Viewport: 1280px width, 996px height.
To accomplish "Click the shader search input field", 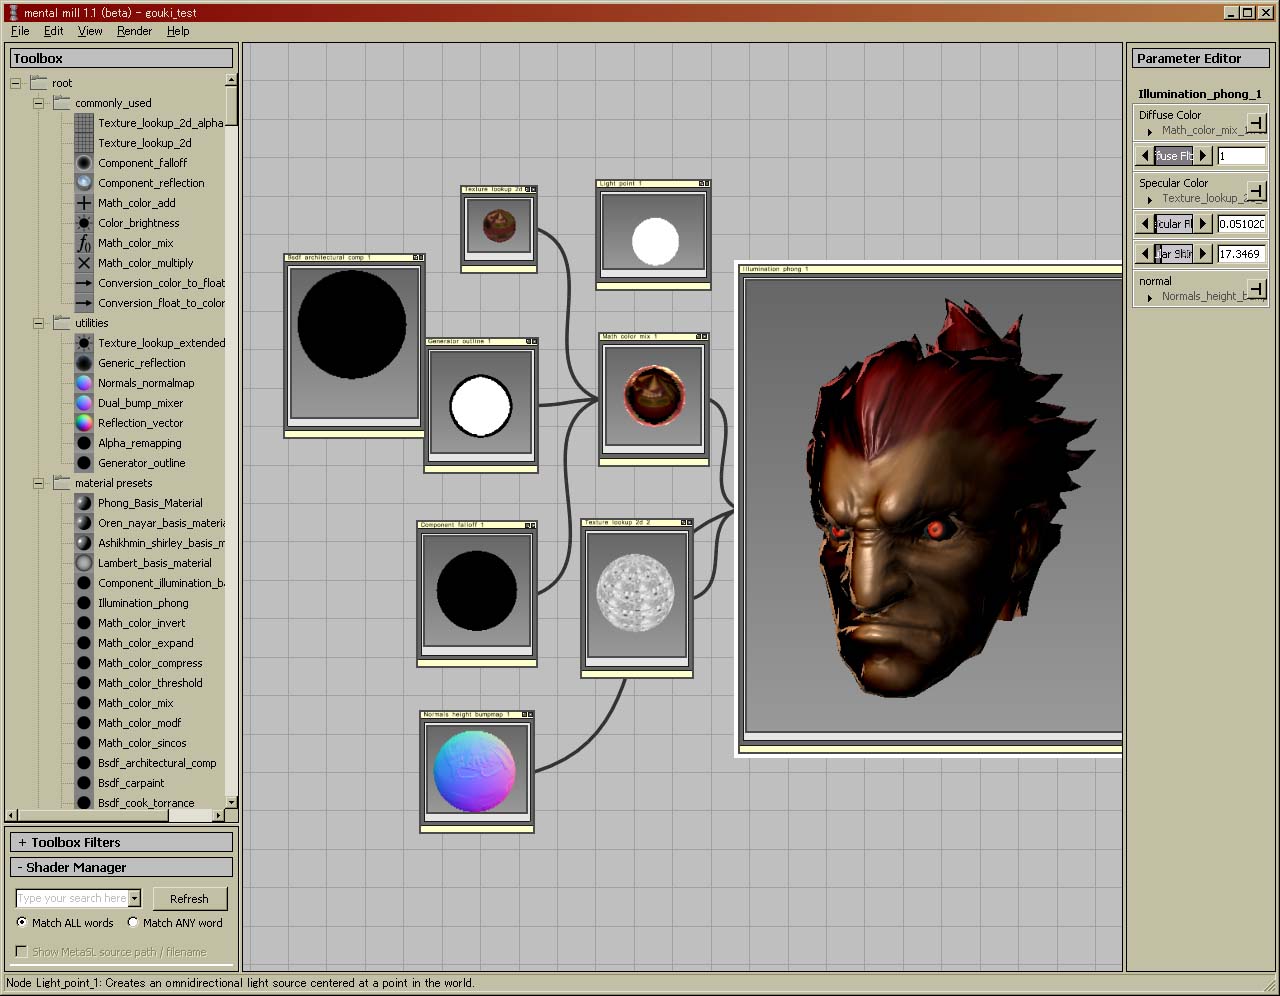I will (72, 898).
